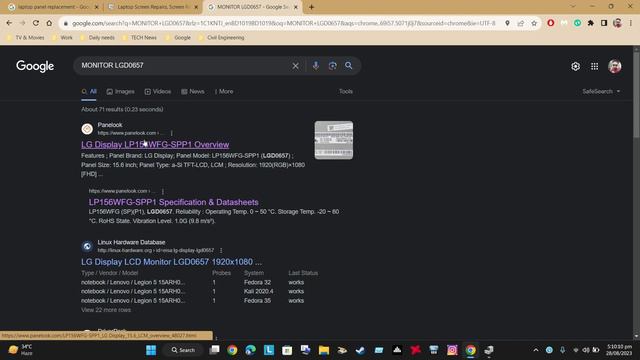Viewport: 640px width, 360px height.
Task: Open the extensions puzzle piece menu
Action: tap(591, 23)
